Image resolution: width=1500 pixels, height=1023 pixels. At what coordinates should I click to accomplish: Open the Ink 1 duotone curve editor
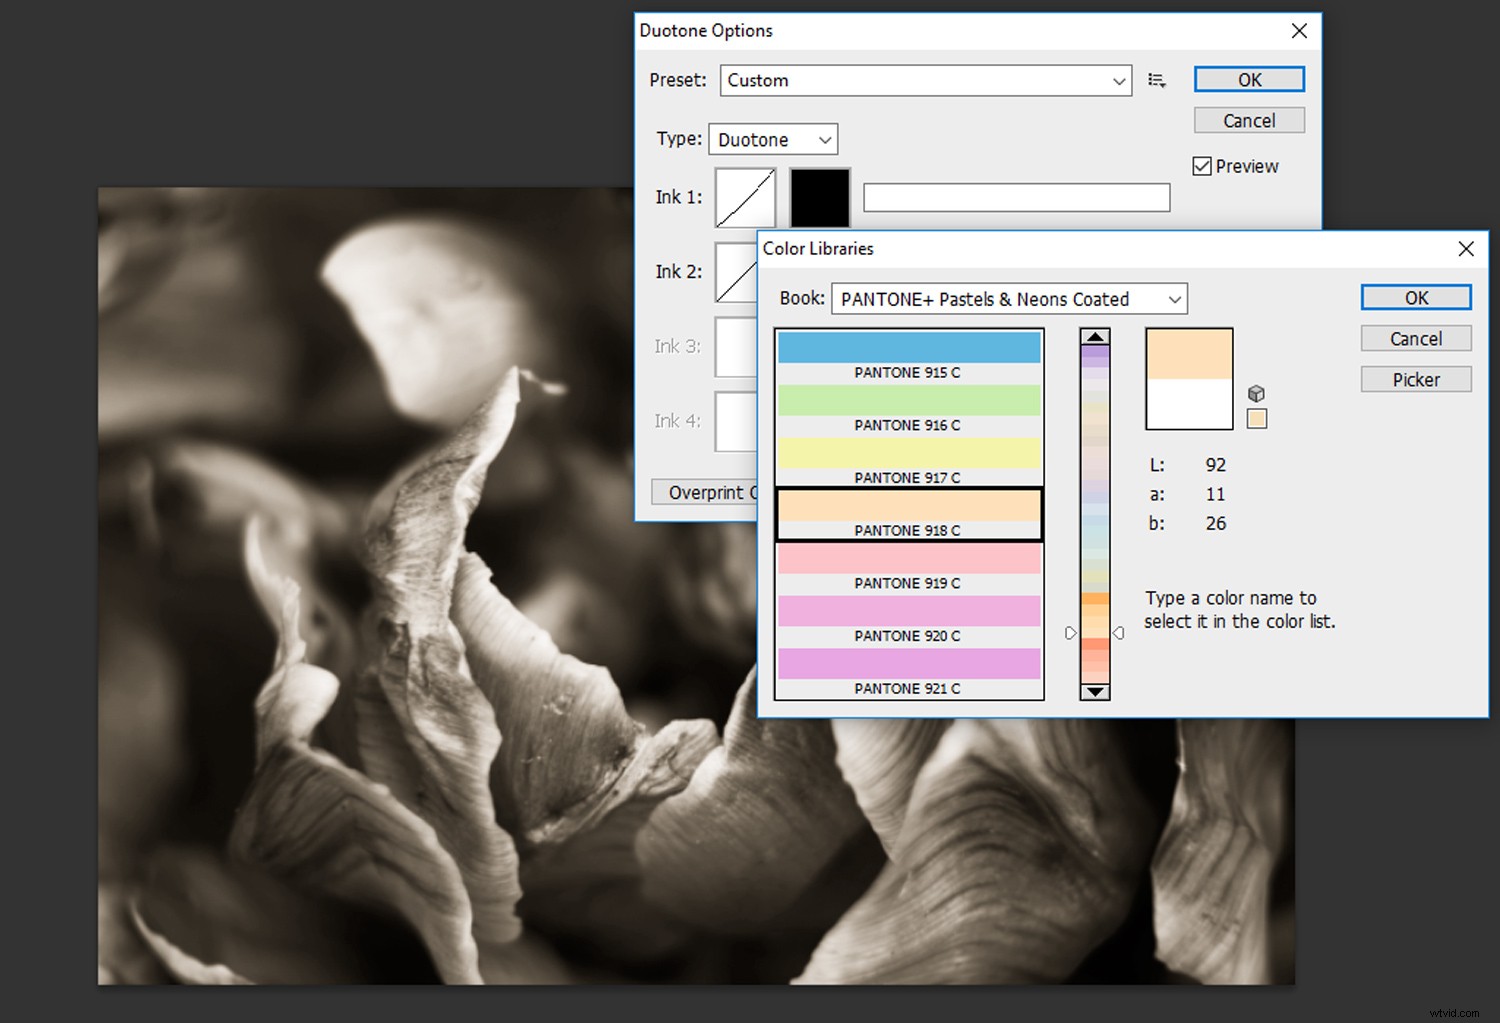click(745, 197)
